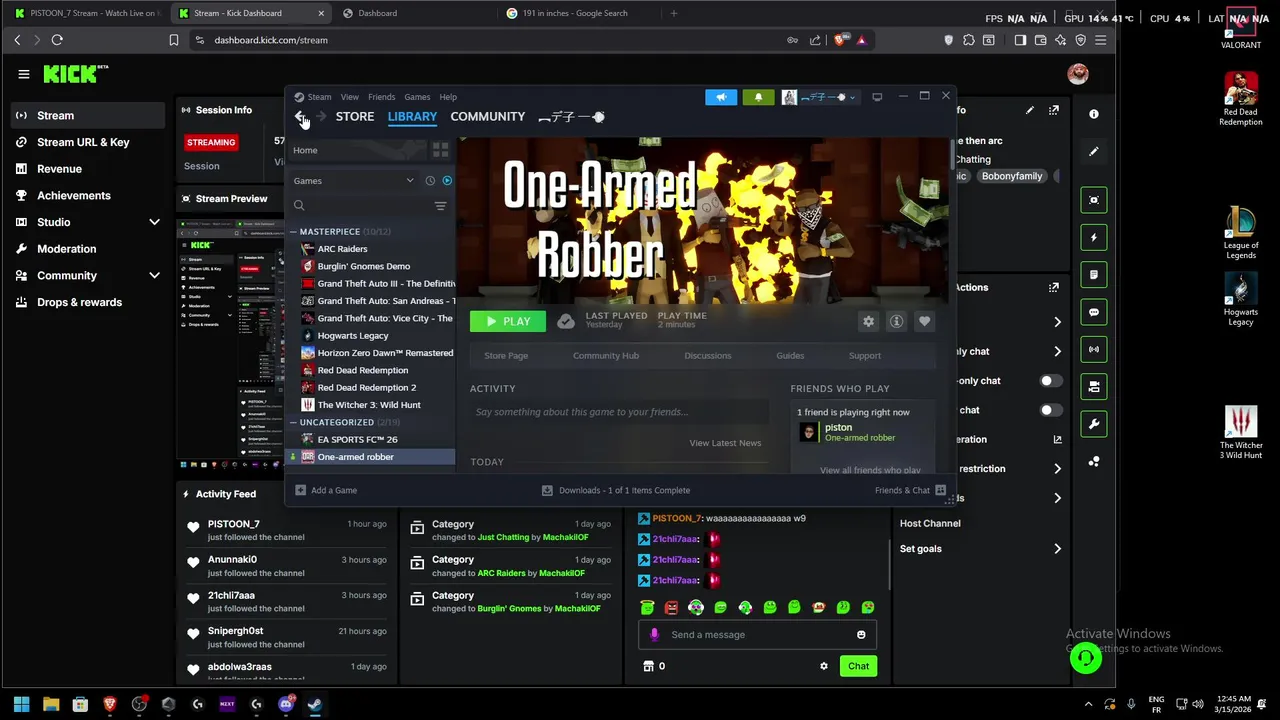Toggle the second-to-last chat mode switch
The height and width of the screenshot is (720, 1280).
click(x=1051, y=381)
